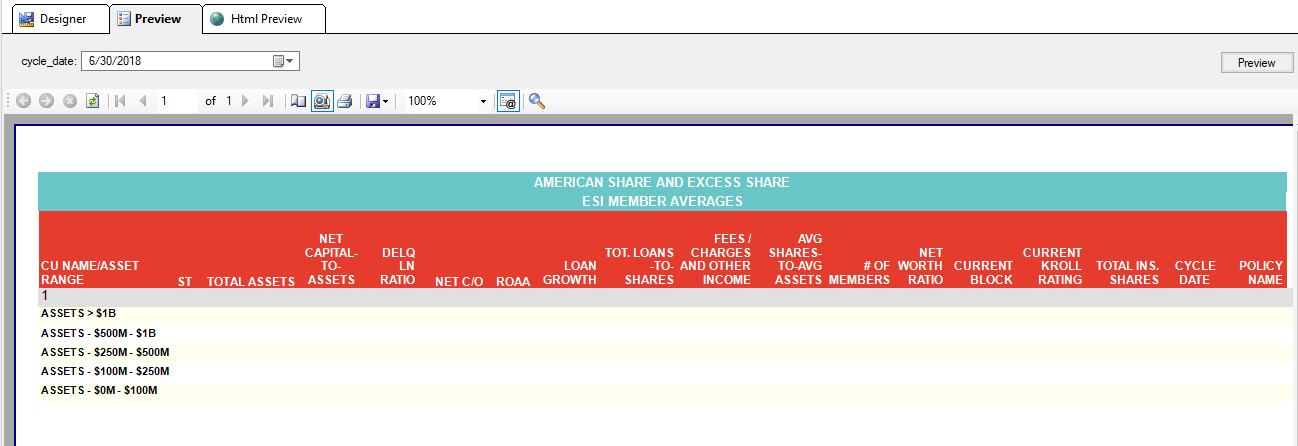1298x446 pixels.
Task: Click the CURRENT BLOCK header
Action: (x=983, y=273)
